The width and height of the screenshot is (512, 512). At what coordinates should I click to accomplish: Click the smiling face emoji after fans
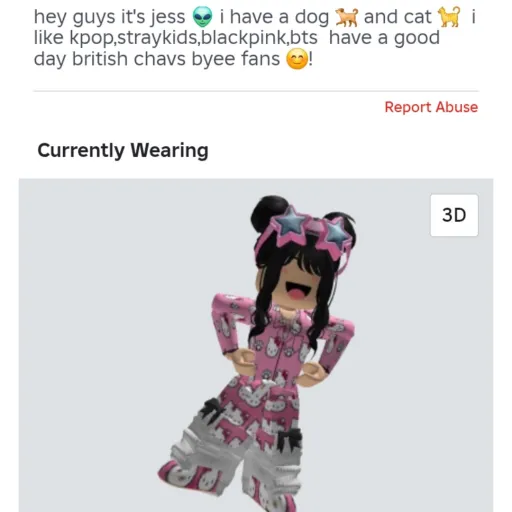(296, 59)
